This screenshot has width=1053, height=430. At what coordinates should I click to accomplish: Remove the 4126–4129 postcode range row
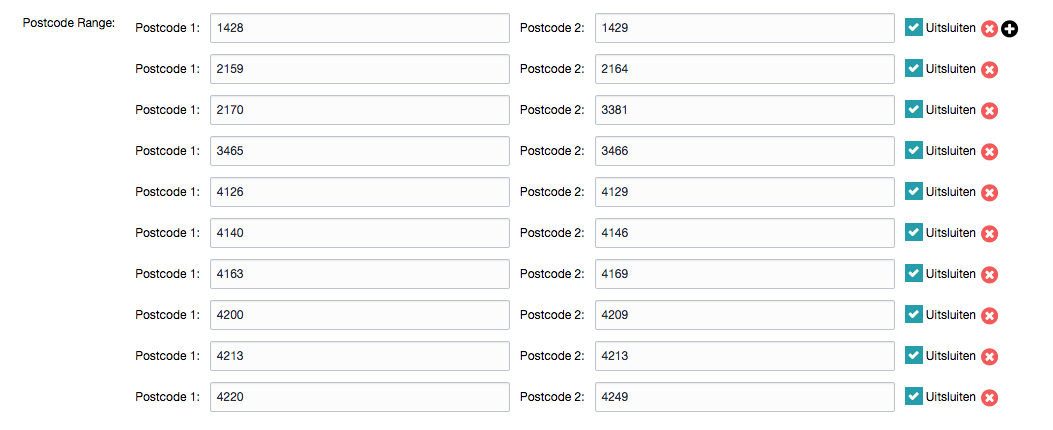point(989,193)
